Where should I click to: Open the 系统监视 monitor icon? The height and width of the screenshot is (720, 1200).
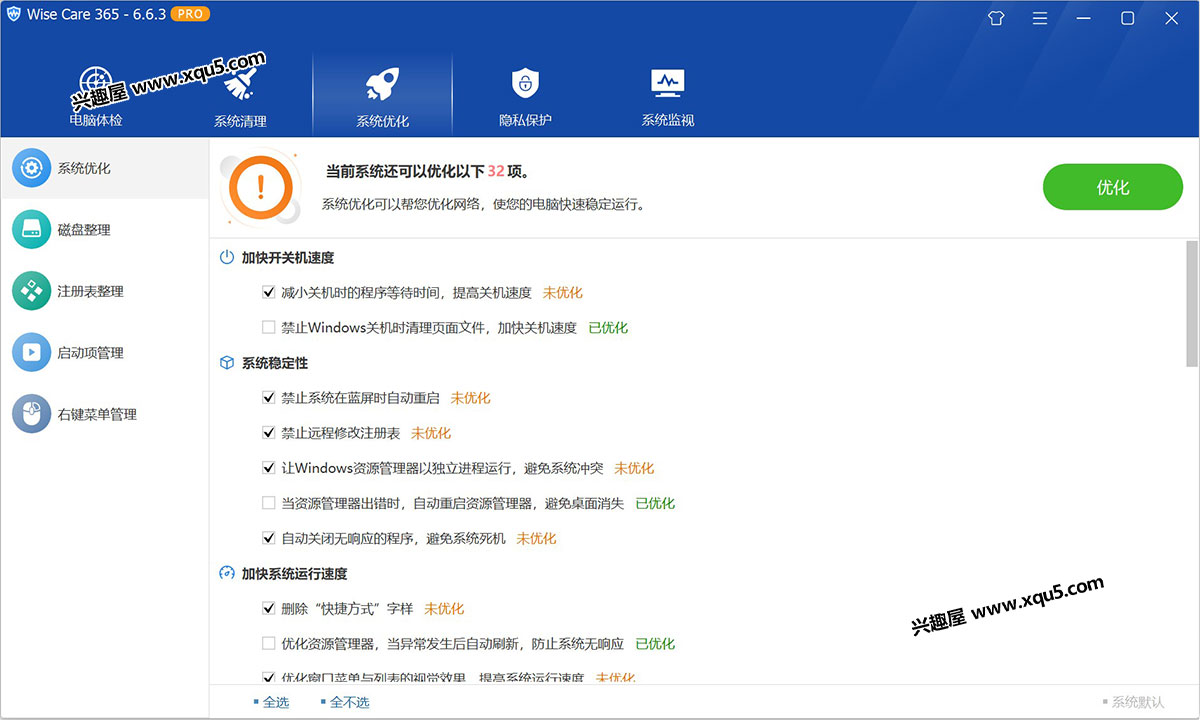(x=667, y=83)
